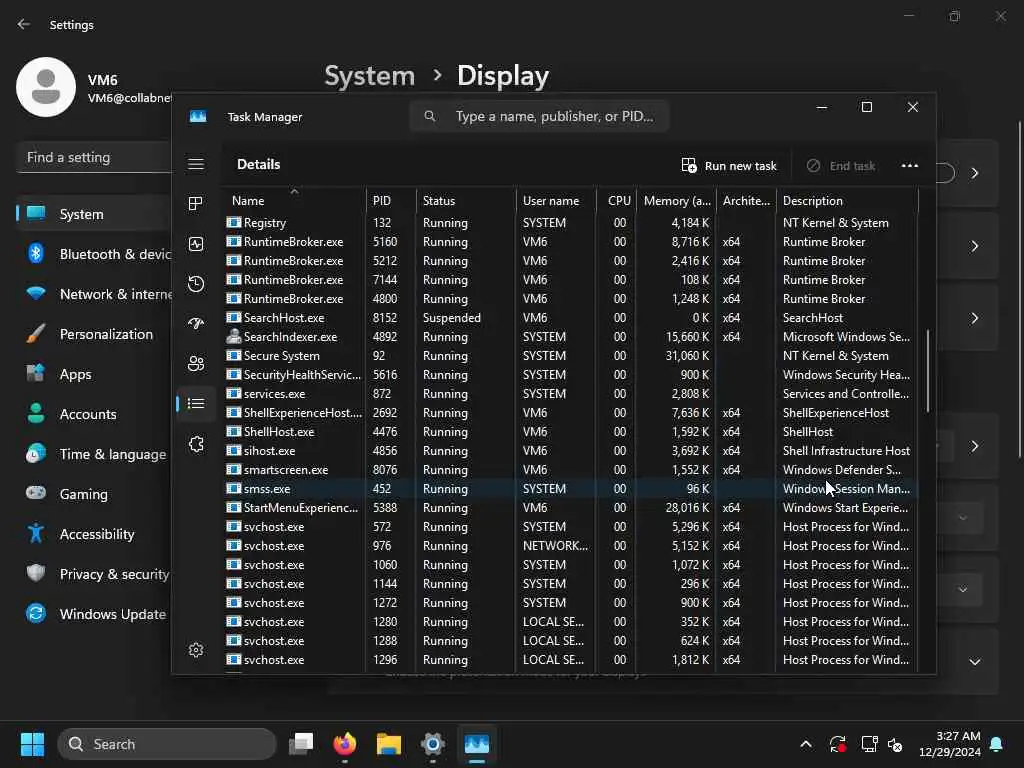The height and width of the screenshot is (768, 1024).
Task: Select the sihost.exe process
Action: click(571, 451)
